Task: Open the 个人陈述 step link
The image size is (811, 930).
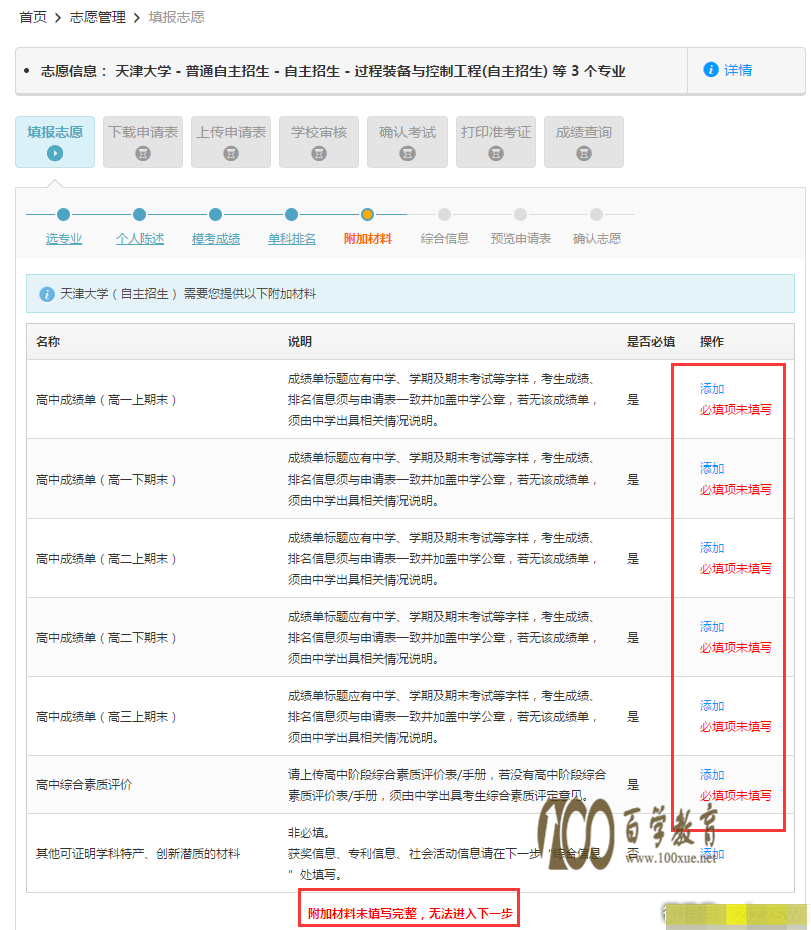Action: tap(139, 239)
